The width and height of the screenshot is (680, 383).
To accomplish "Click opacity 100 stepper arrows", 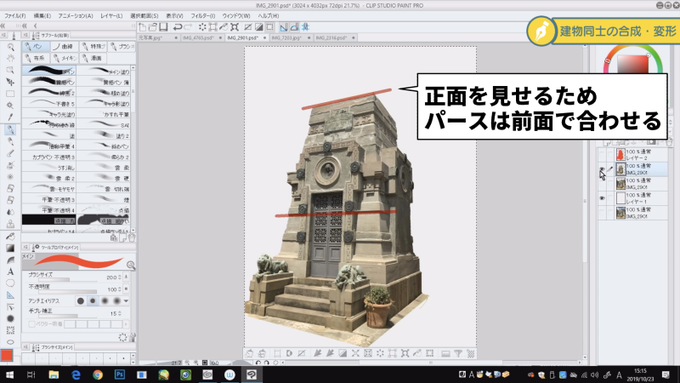I will [120, 289].
